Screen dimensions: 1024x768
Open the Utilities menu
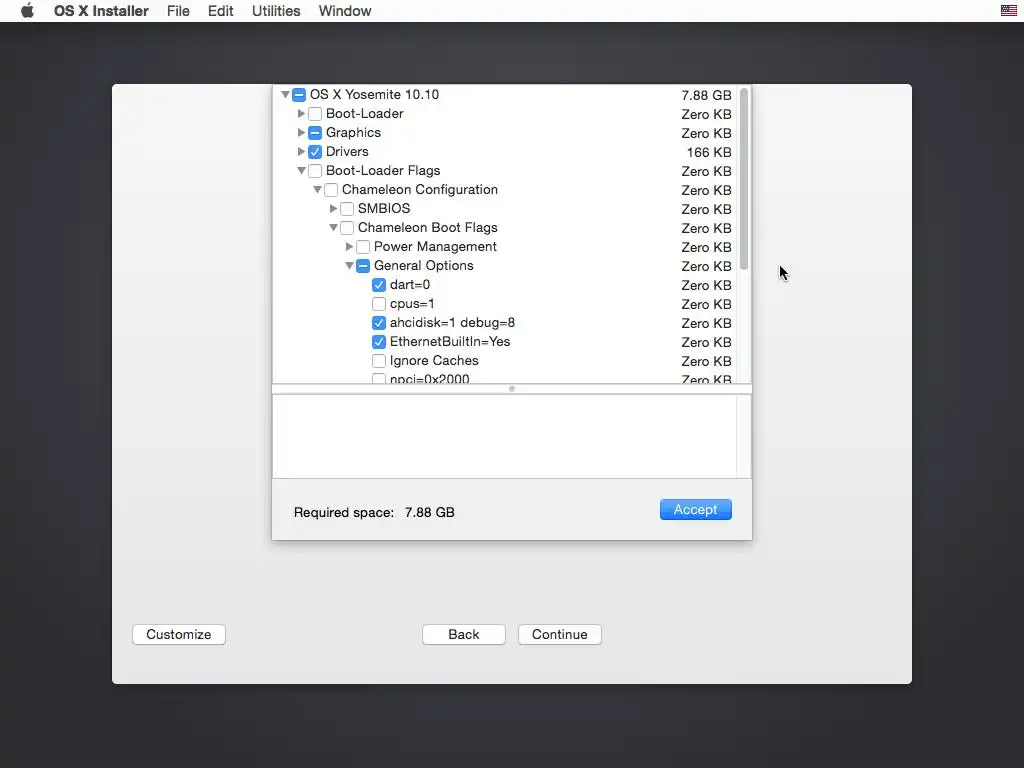(276, 11)
